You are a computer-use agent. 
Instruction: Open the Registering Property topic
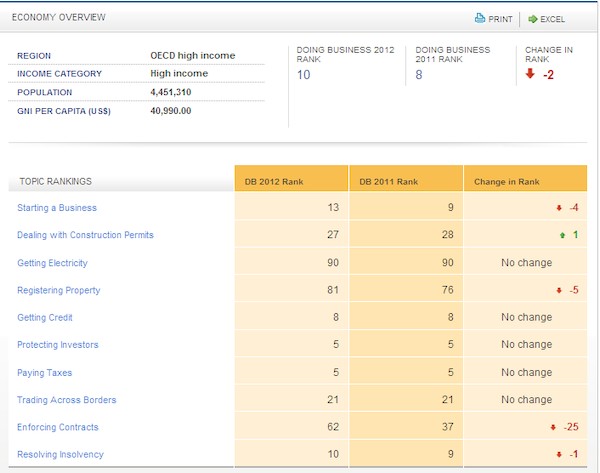click(x=58, y=290)
